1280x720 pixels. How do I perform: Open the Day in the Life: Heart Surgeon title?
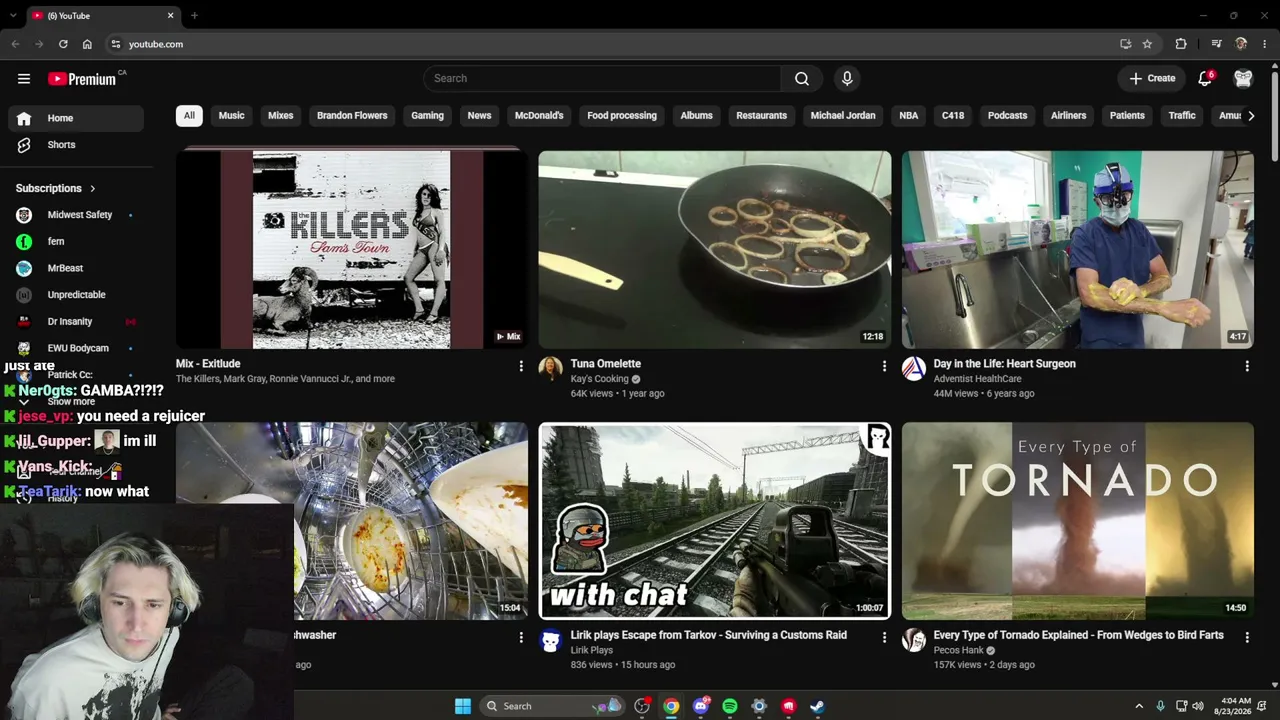click(1004, 364)
